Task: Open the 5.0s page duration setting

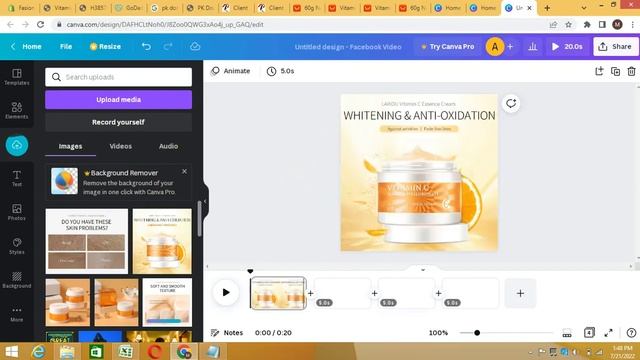Action: pyautogui.click(x=280, y=71)
